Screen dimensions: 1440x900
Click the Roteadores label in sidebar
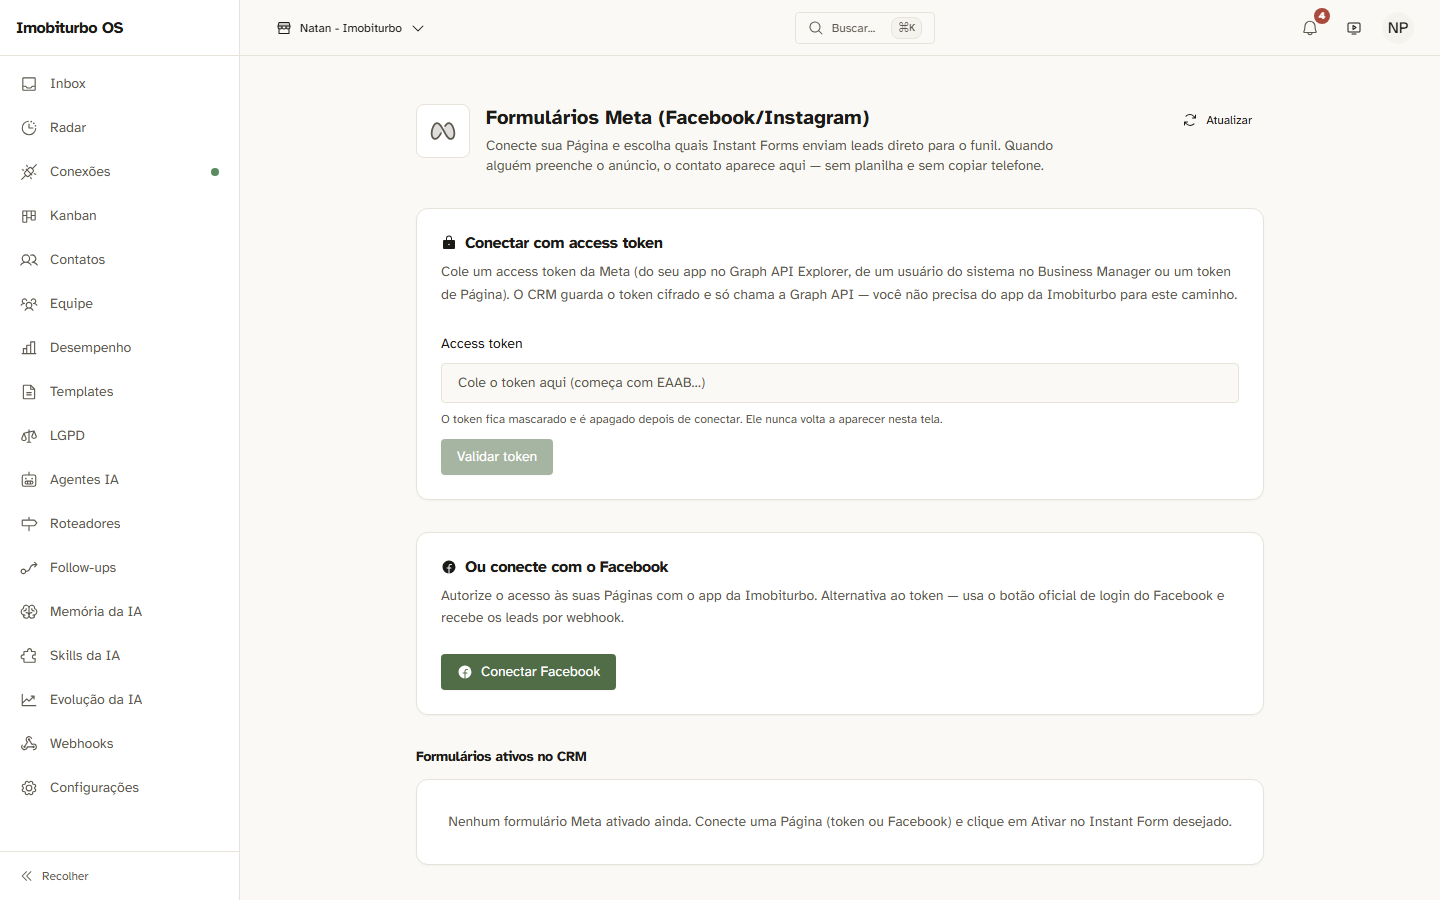(85, 524)
